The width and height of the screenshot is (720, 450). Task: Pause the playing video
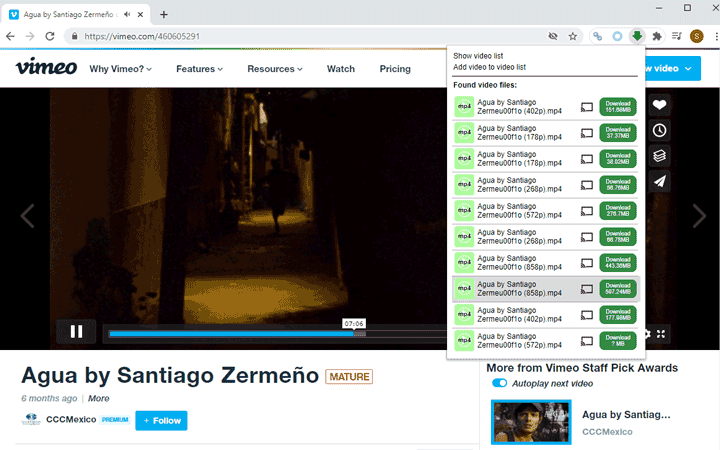pos(76,331)
